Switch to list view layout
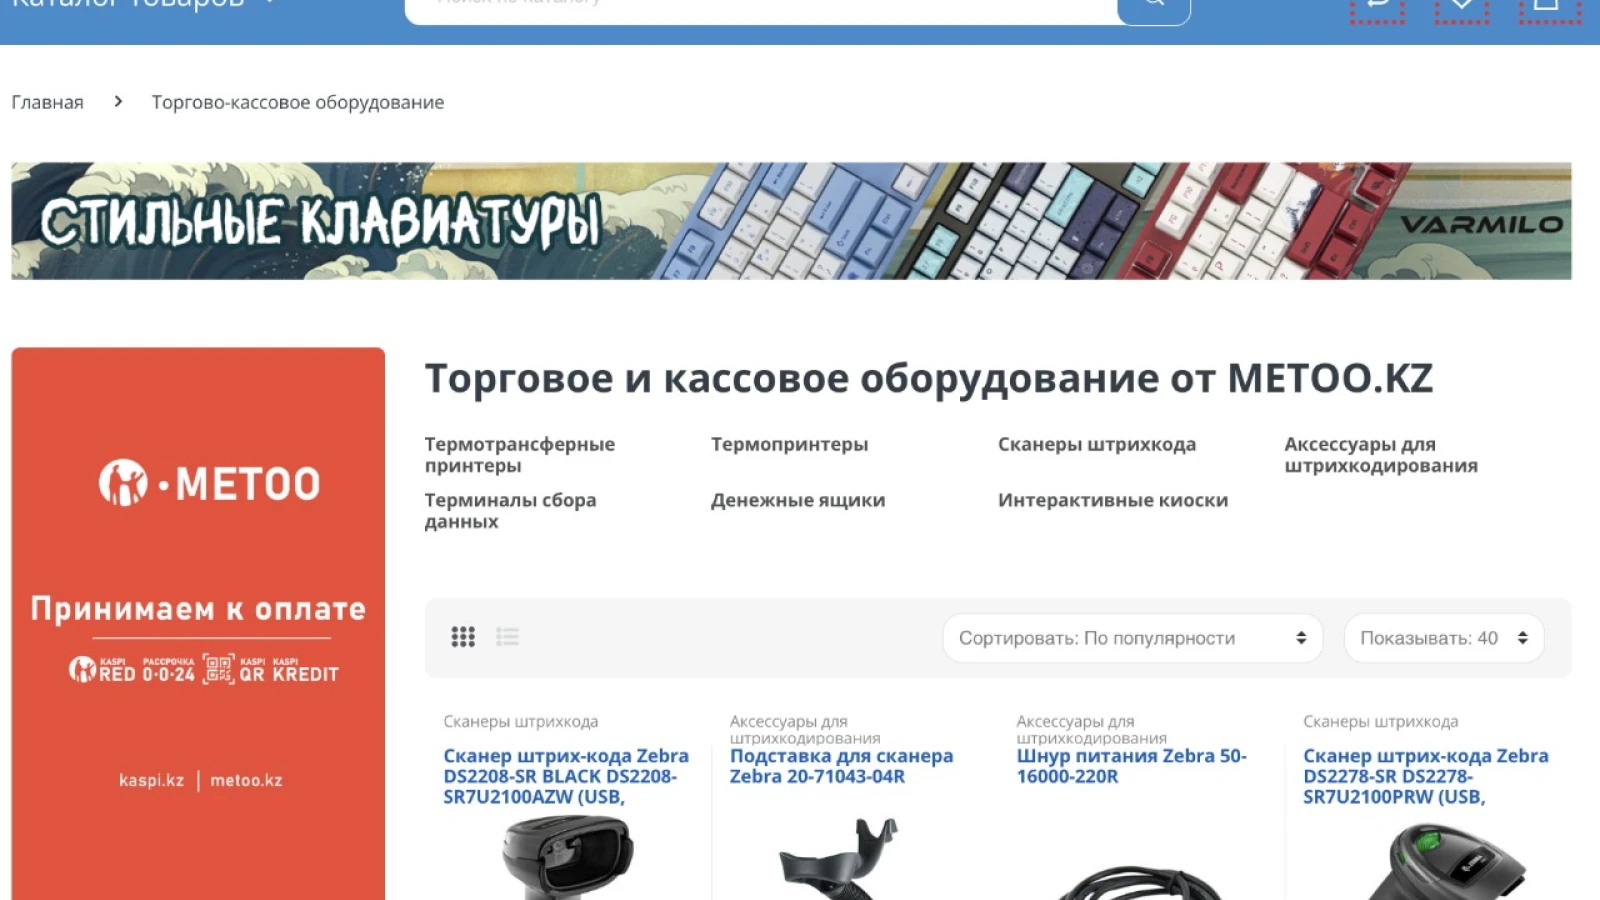 507,637
